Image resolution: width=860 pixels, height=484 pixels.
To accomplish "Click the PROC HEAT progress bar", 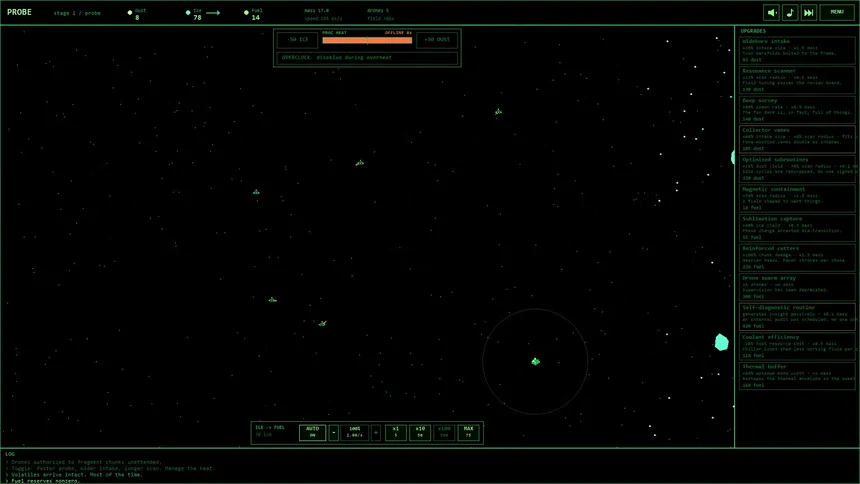I will point(366,40).
